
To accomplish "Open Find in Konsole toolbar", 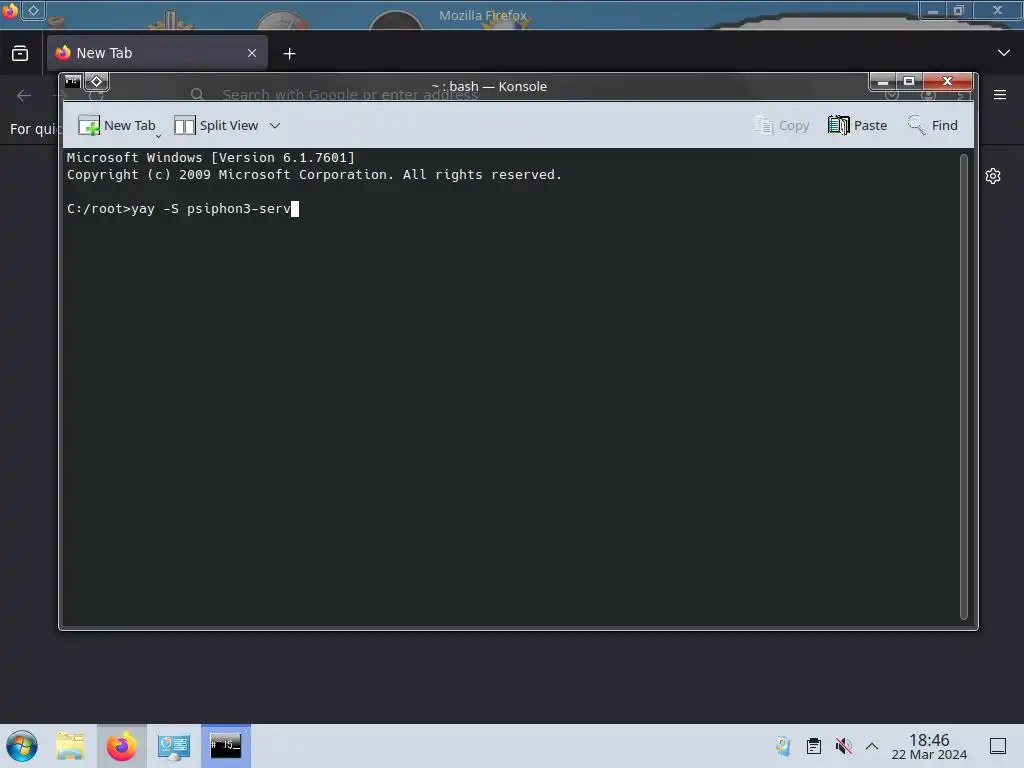I will click(933, 125).
